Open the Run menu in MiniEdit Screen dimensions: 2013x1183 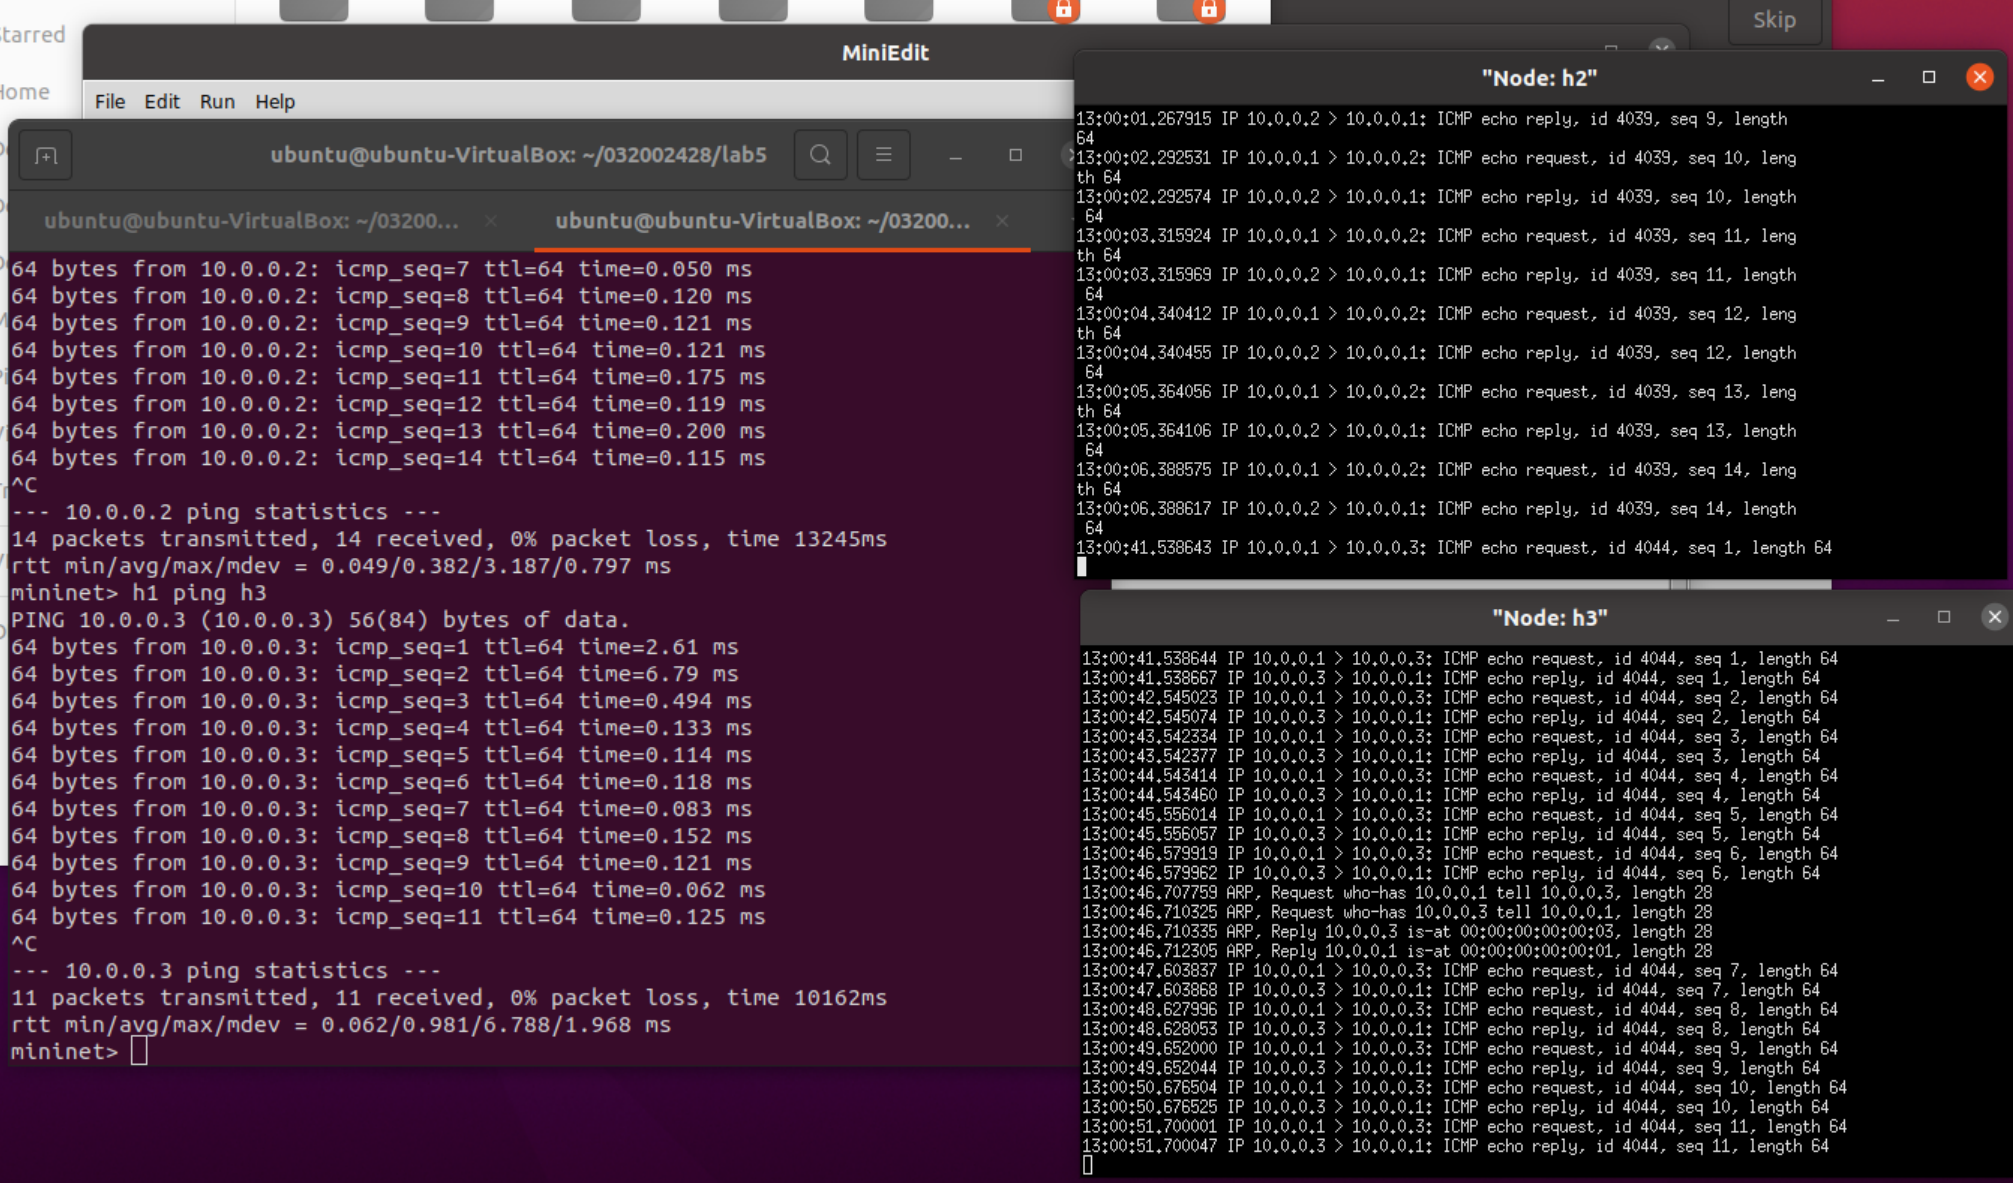coord(217,102)
